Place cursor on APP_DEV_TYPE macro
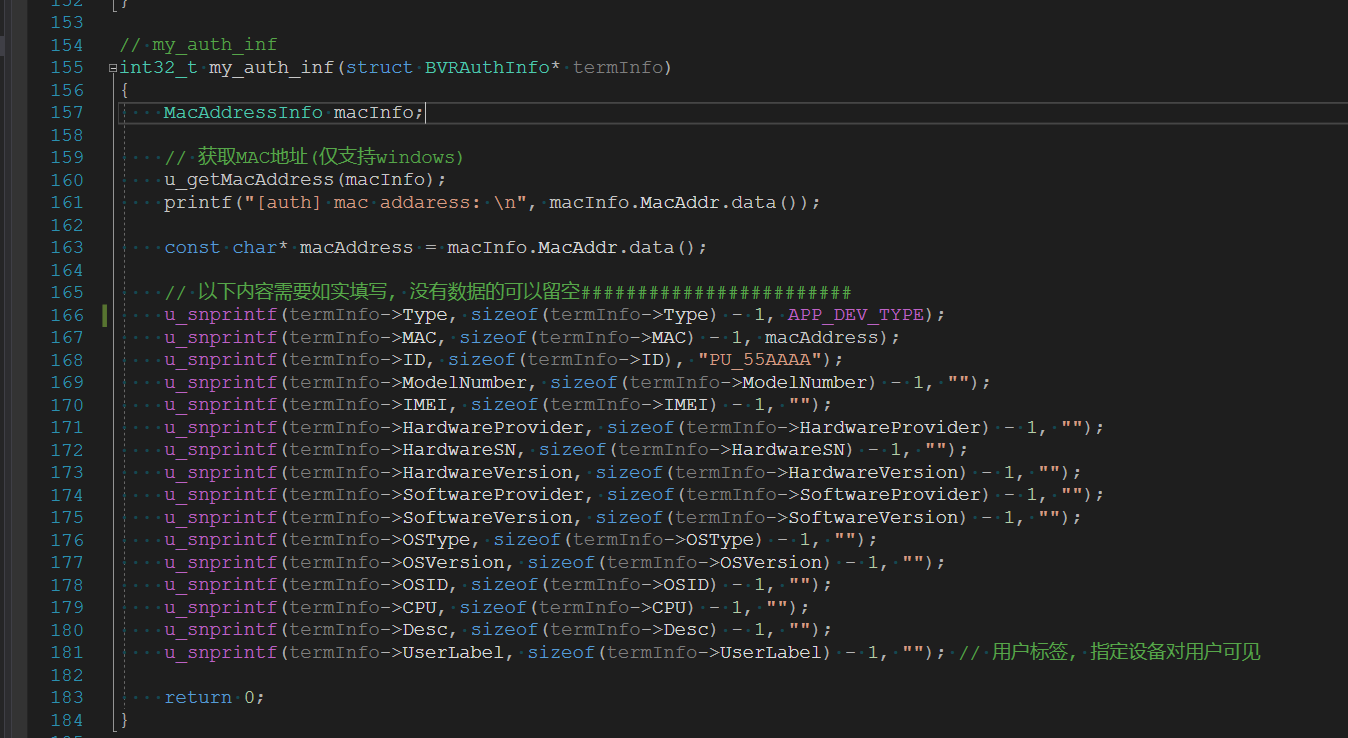 click(x=857, y=315)
